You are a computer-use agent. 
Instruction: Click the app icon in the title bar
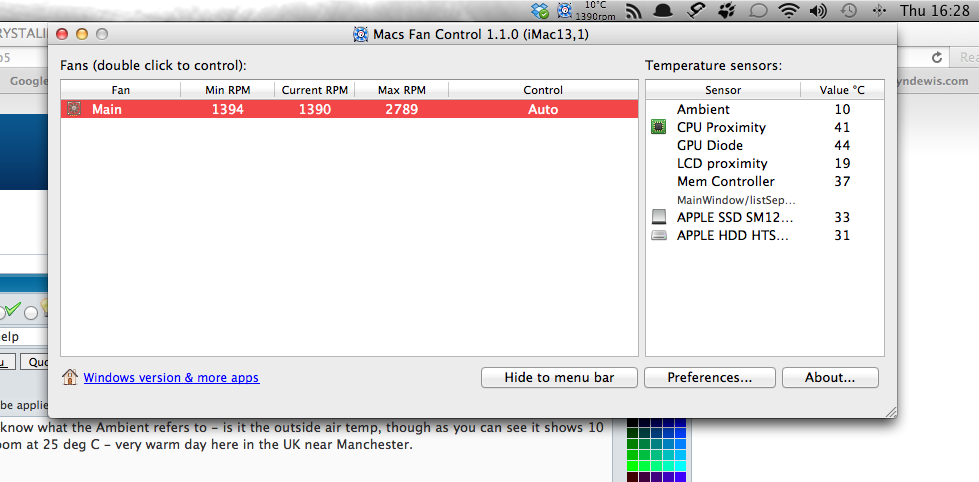click(360, 34)
